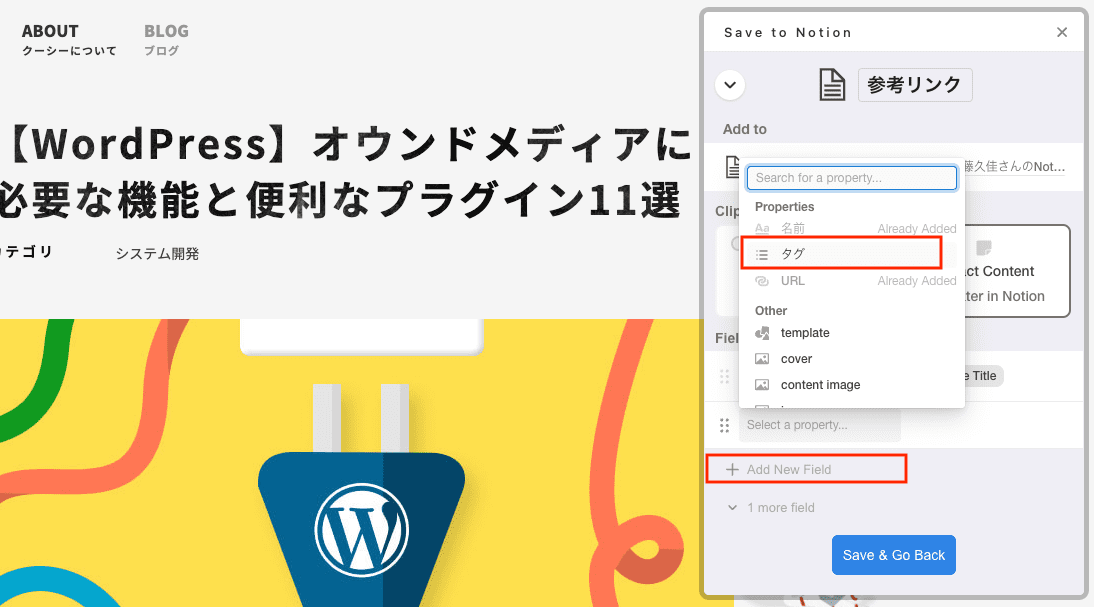Focus the Search for a property input
Screen dimensions: 1094x607
[851, 178]
